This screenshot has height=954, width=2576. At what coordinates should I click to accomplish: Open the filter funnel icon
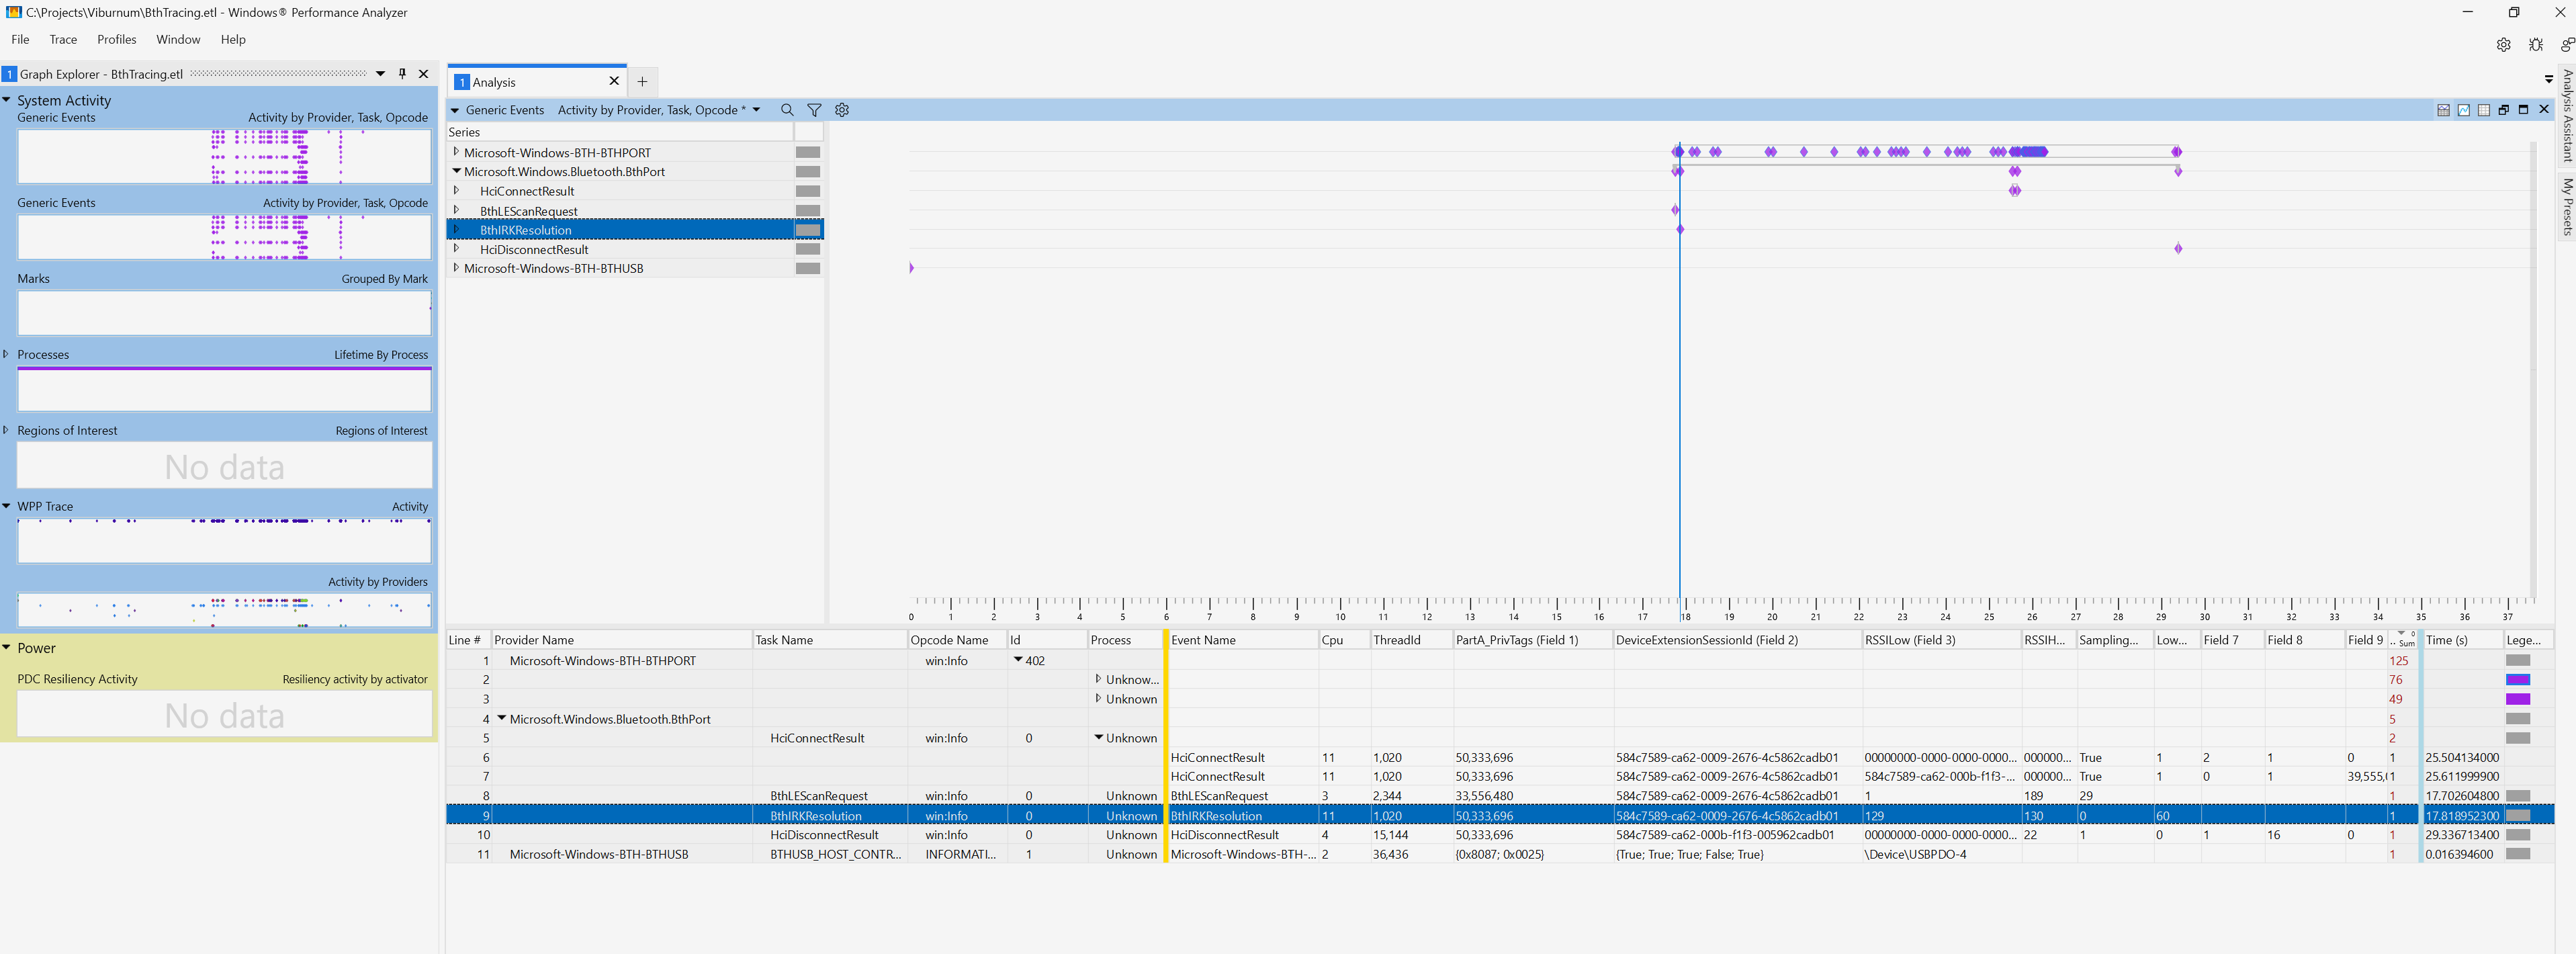[814, 110]
